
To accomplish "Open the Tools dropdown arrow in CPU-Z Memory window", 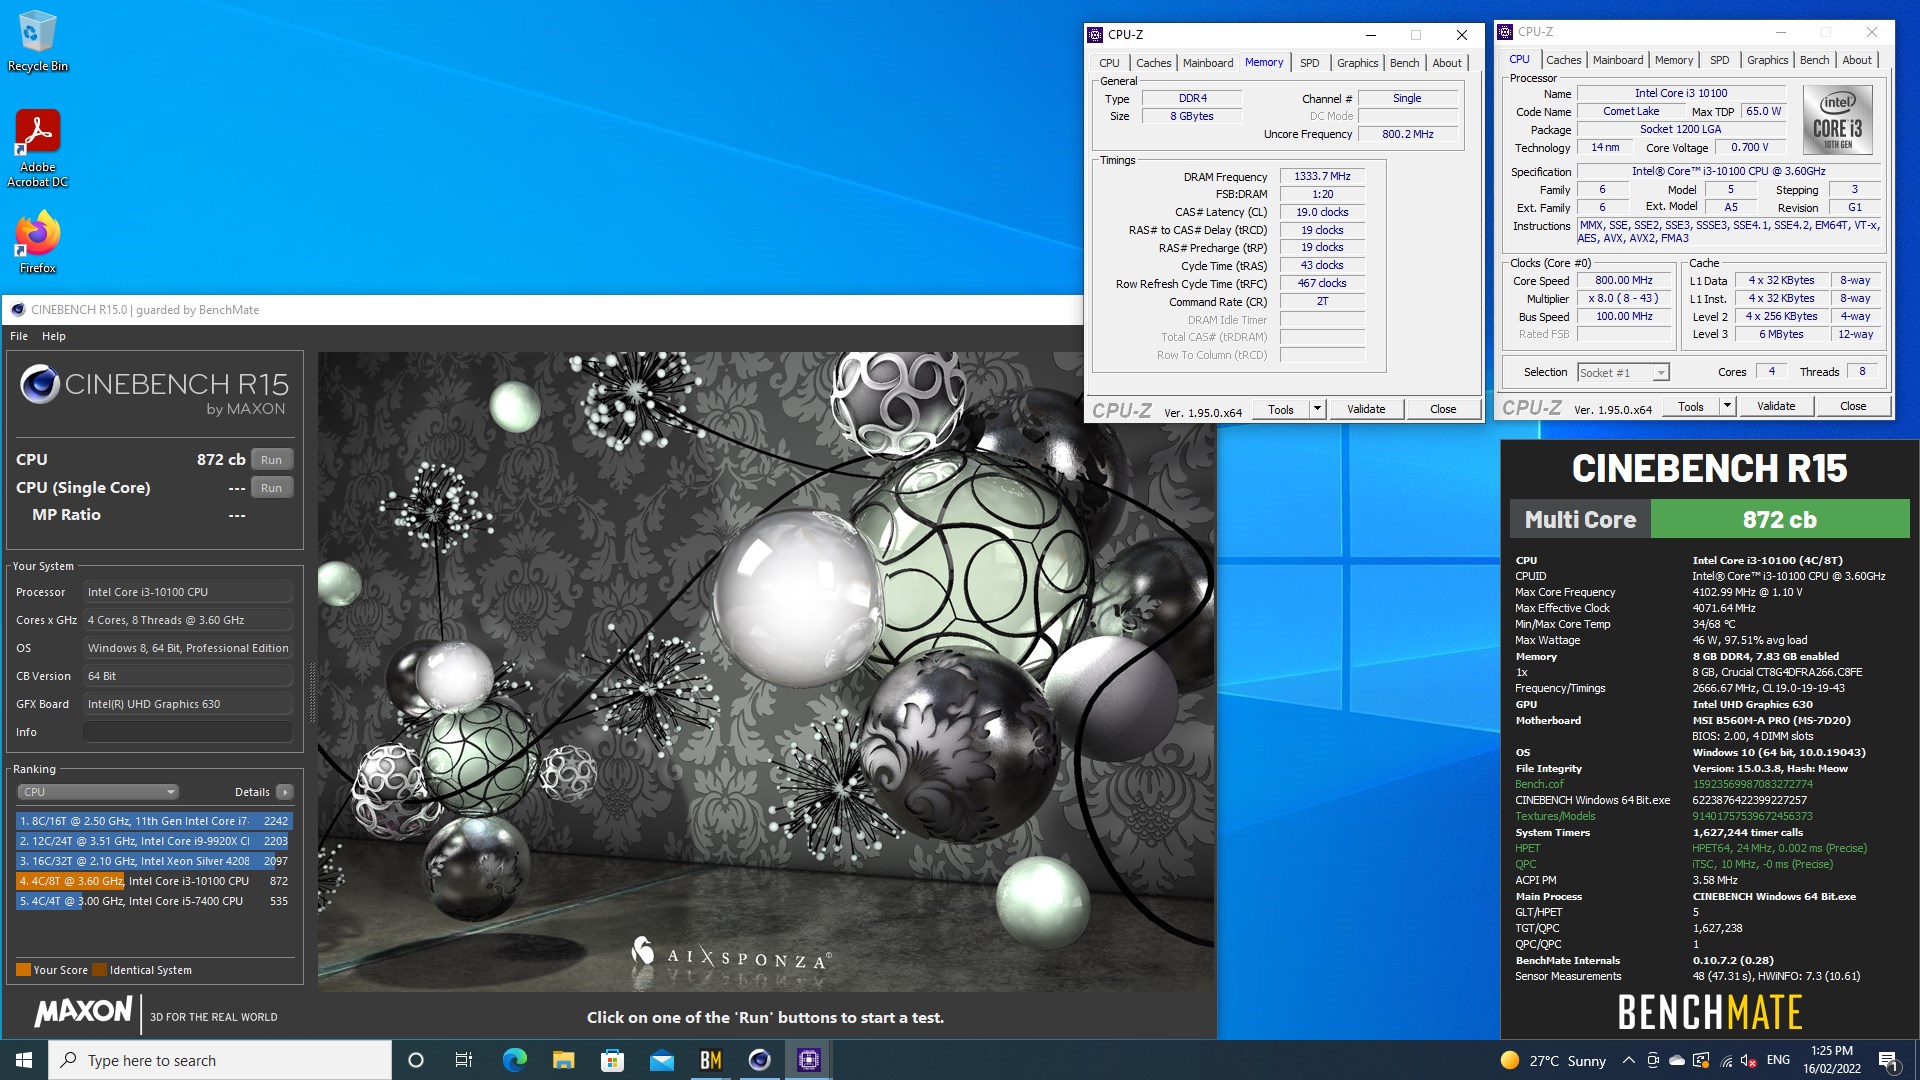I will tap(1317, 409).
